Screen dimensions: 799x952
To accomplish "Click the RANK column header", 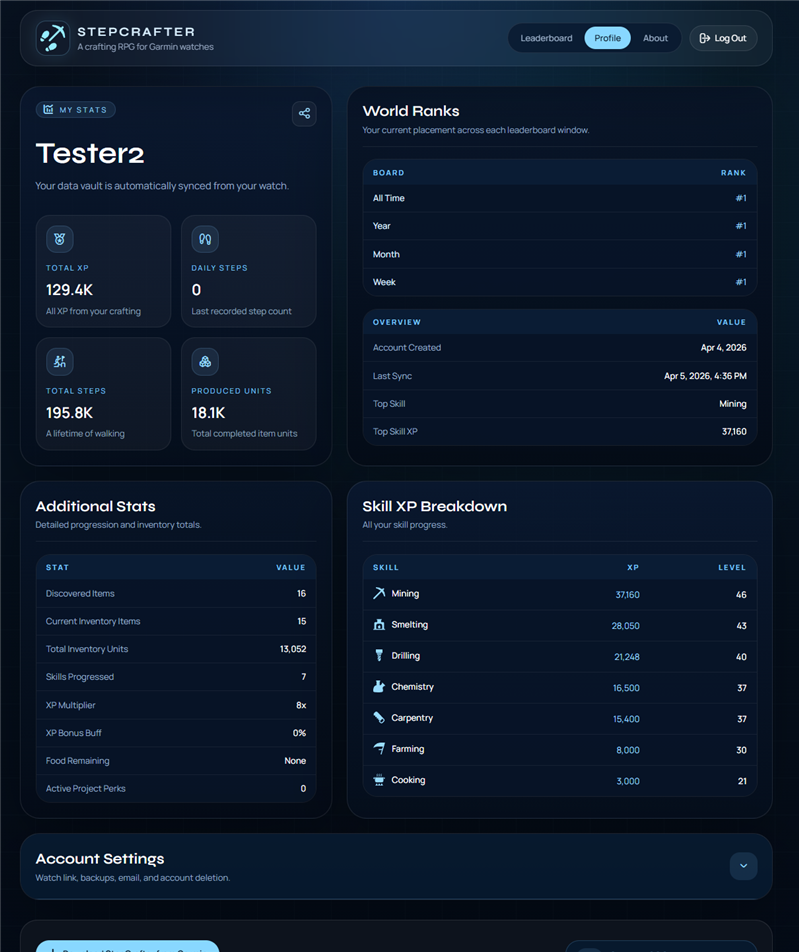I will [733, 173].
